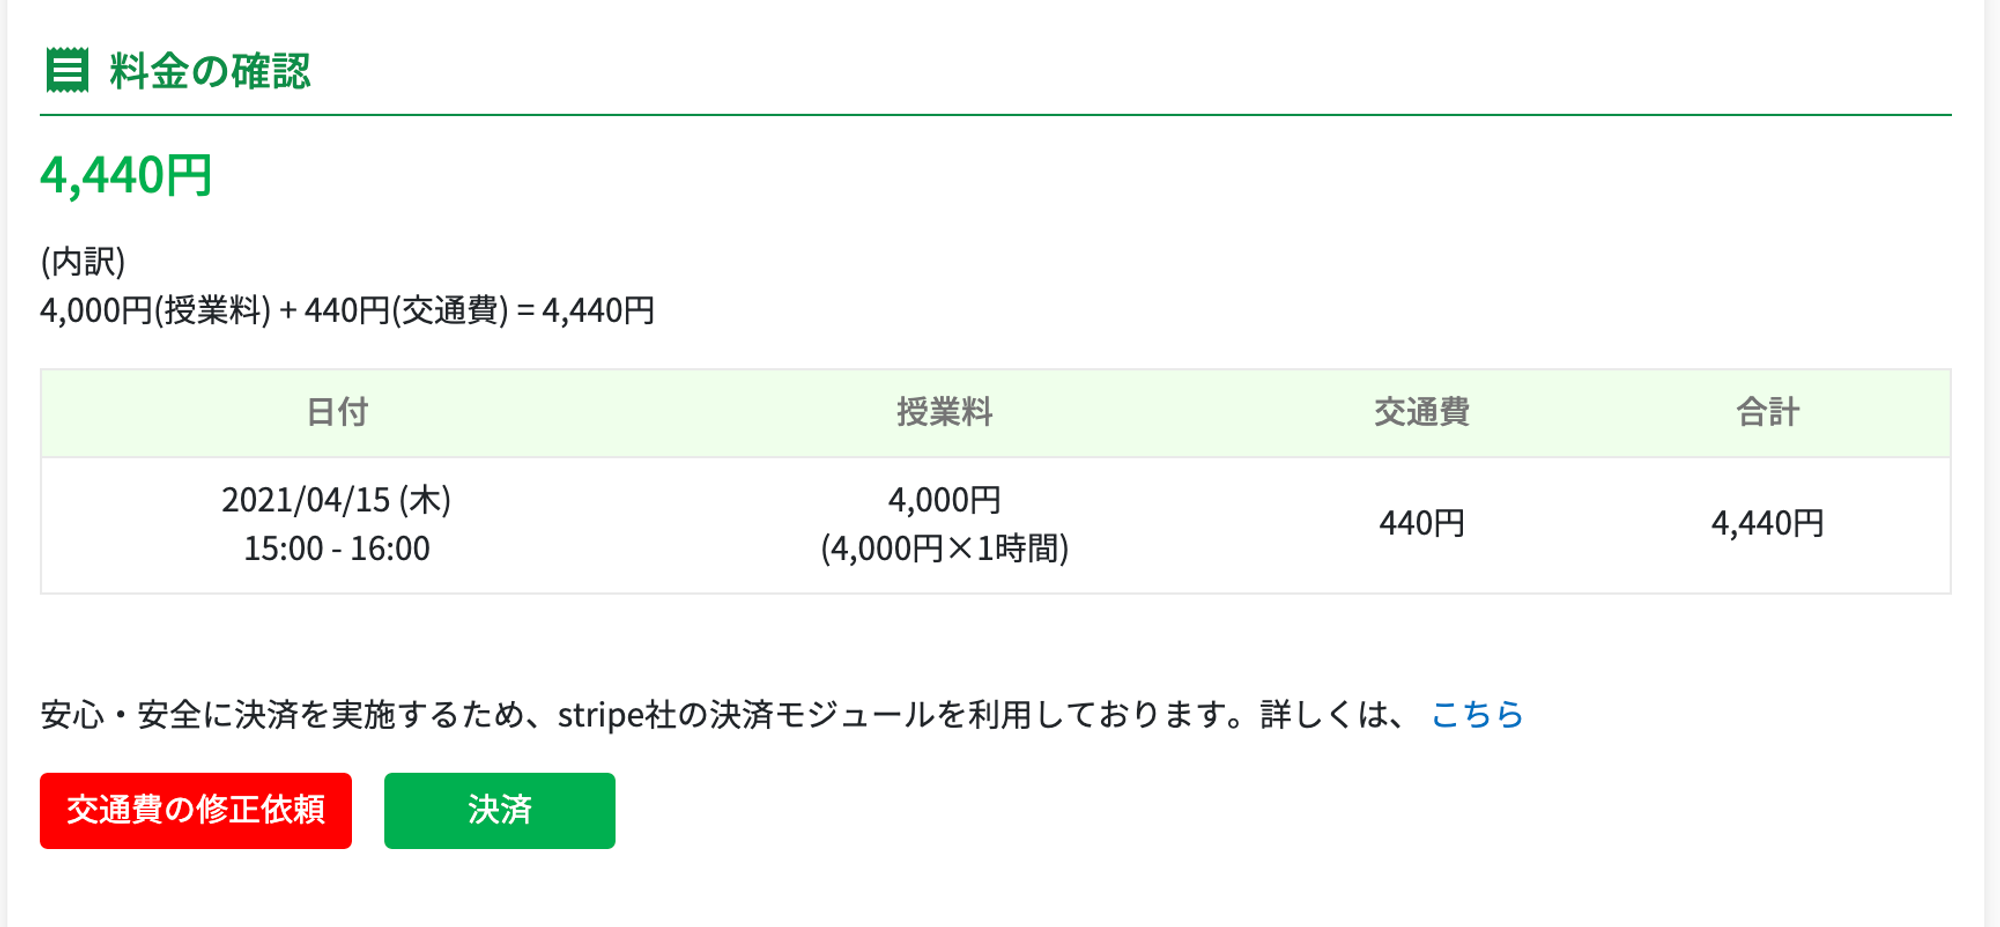Open the こちら link about stripe
Screen dimensions: 2000x927
1477,714
